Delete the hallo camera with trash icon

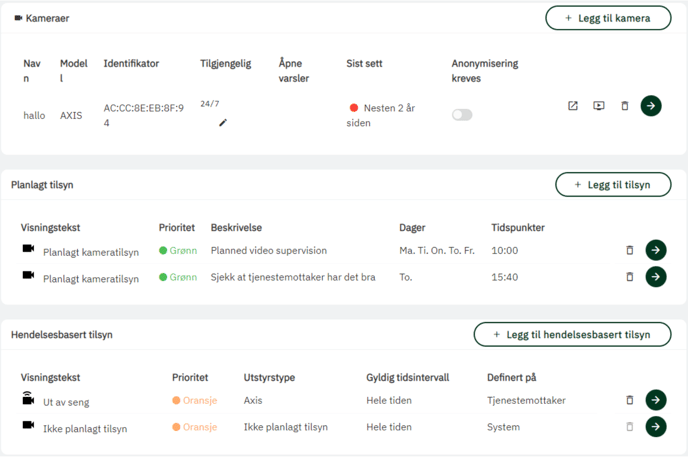tap(625, 106)
